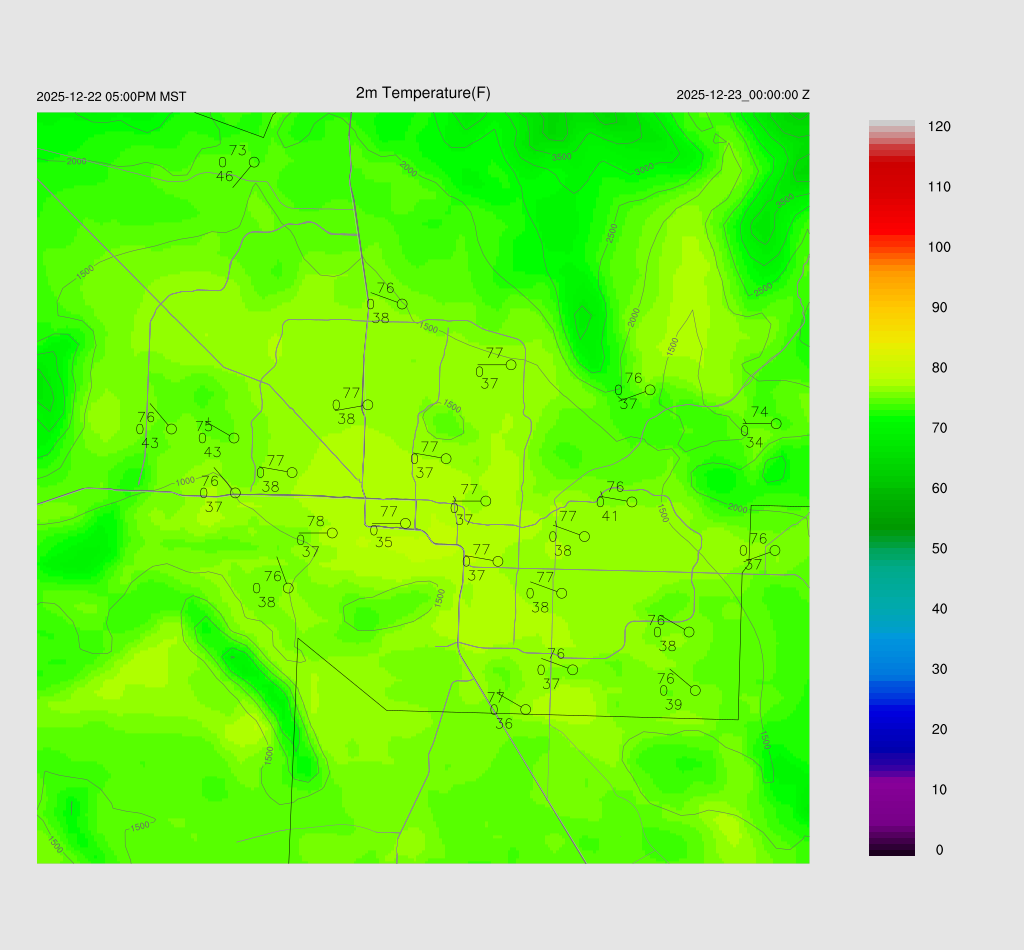The width and height of the screenshot is (1024, 950).
Task: Click the 1000 elevation contour label
Action: click(185, 482)
